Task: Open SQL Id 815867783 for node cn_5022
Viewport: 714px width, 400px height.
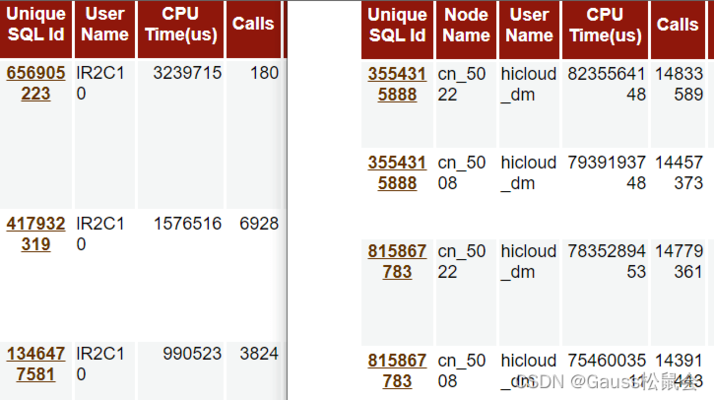Action: 397,262
